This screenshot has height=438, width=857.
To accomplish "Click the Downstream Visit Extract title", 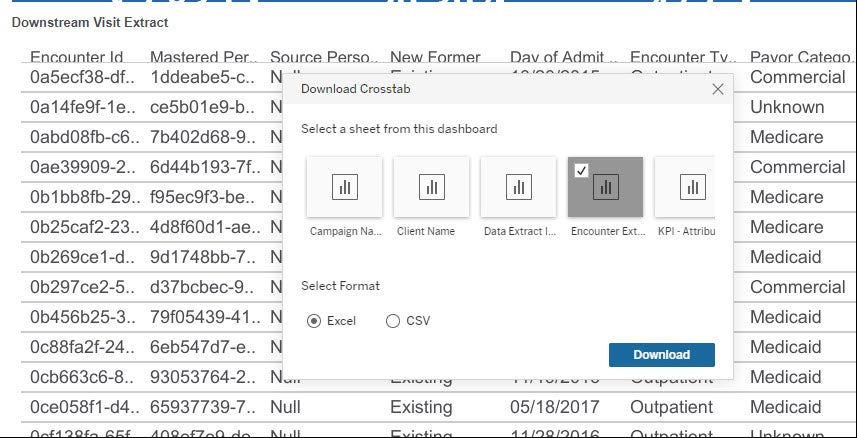I will (90, 22).
